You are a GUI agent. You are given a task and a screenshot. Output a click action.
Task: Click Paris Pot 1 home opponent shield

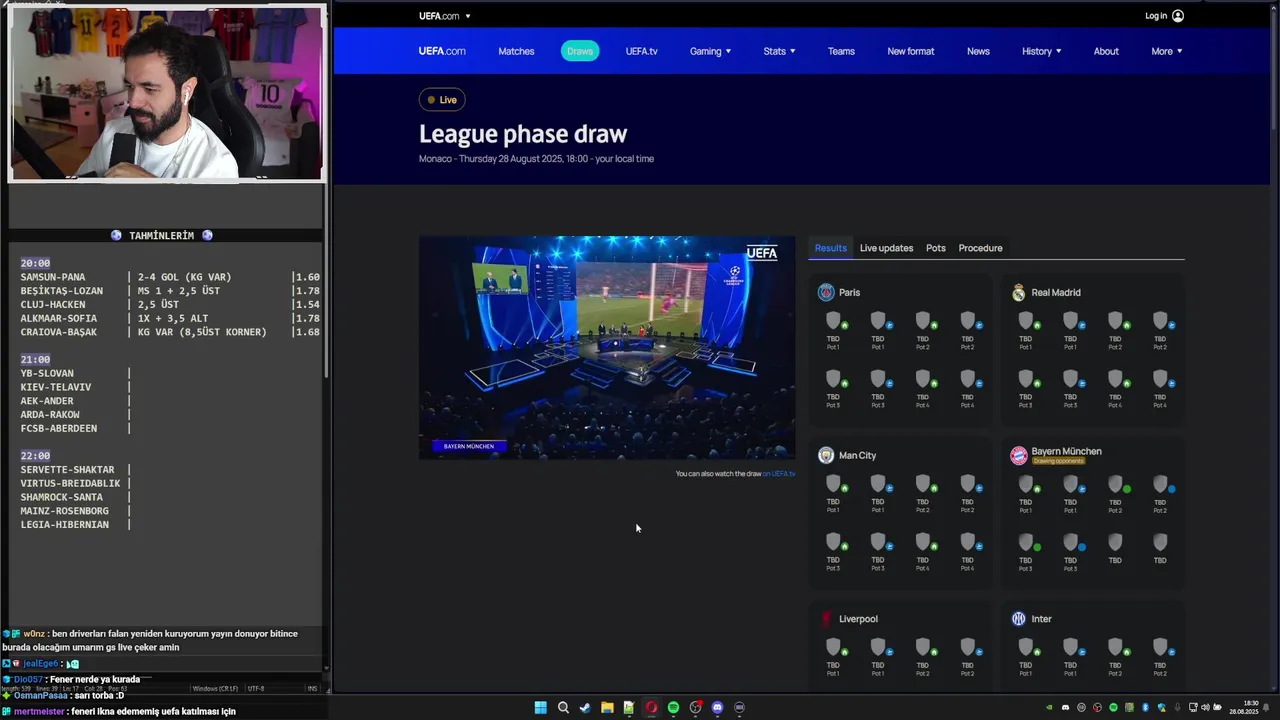[833, 320]
